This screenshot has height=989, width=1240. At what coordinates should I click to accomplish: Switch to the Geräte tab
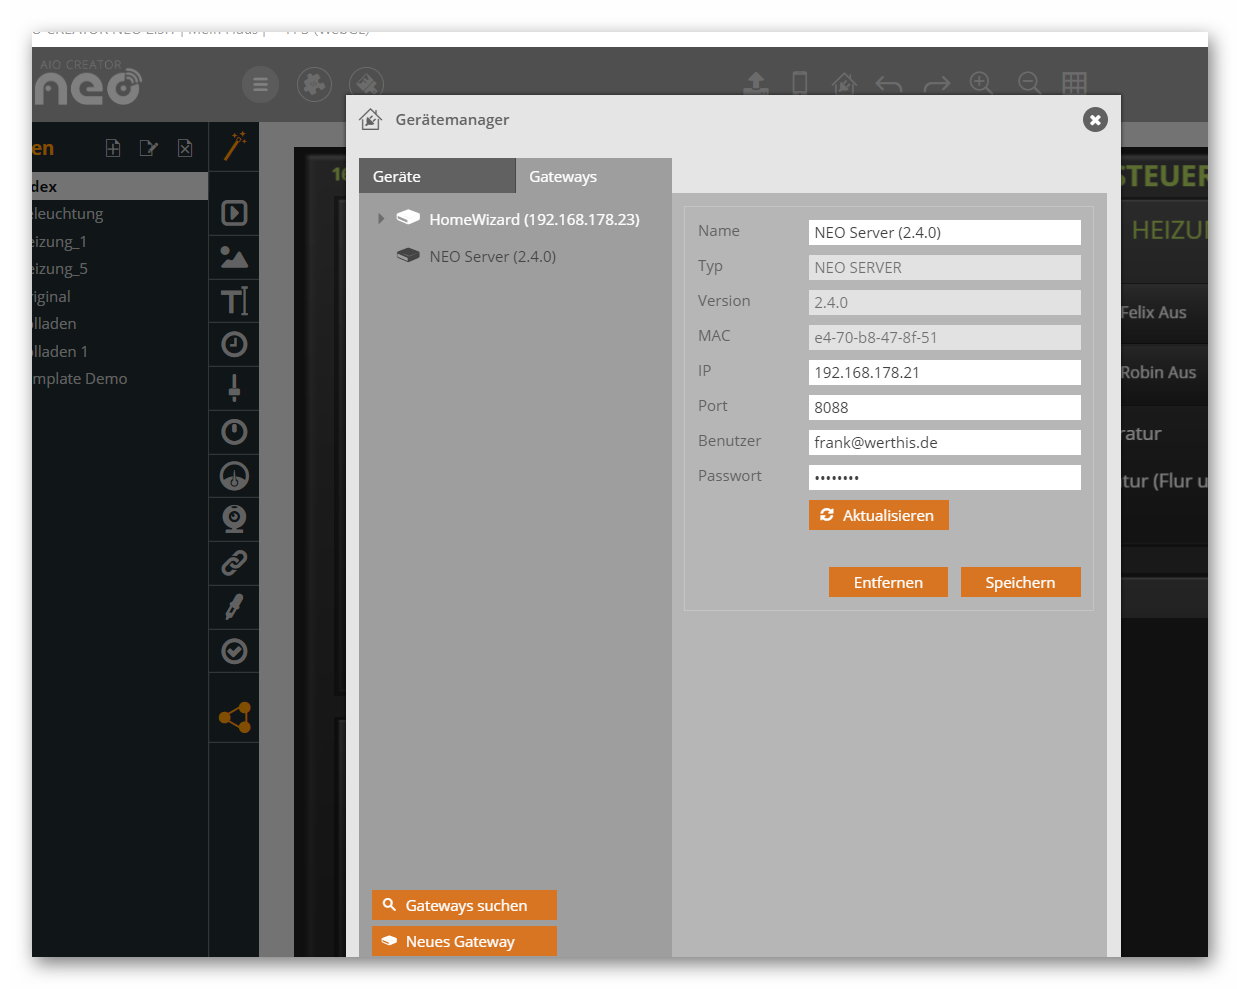click(x=437, y=176)
